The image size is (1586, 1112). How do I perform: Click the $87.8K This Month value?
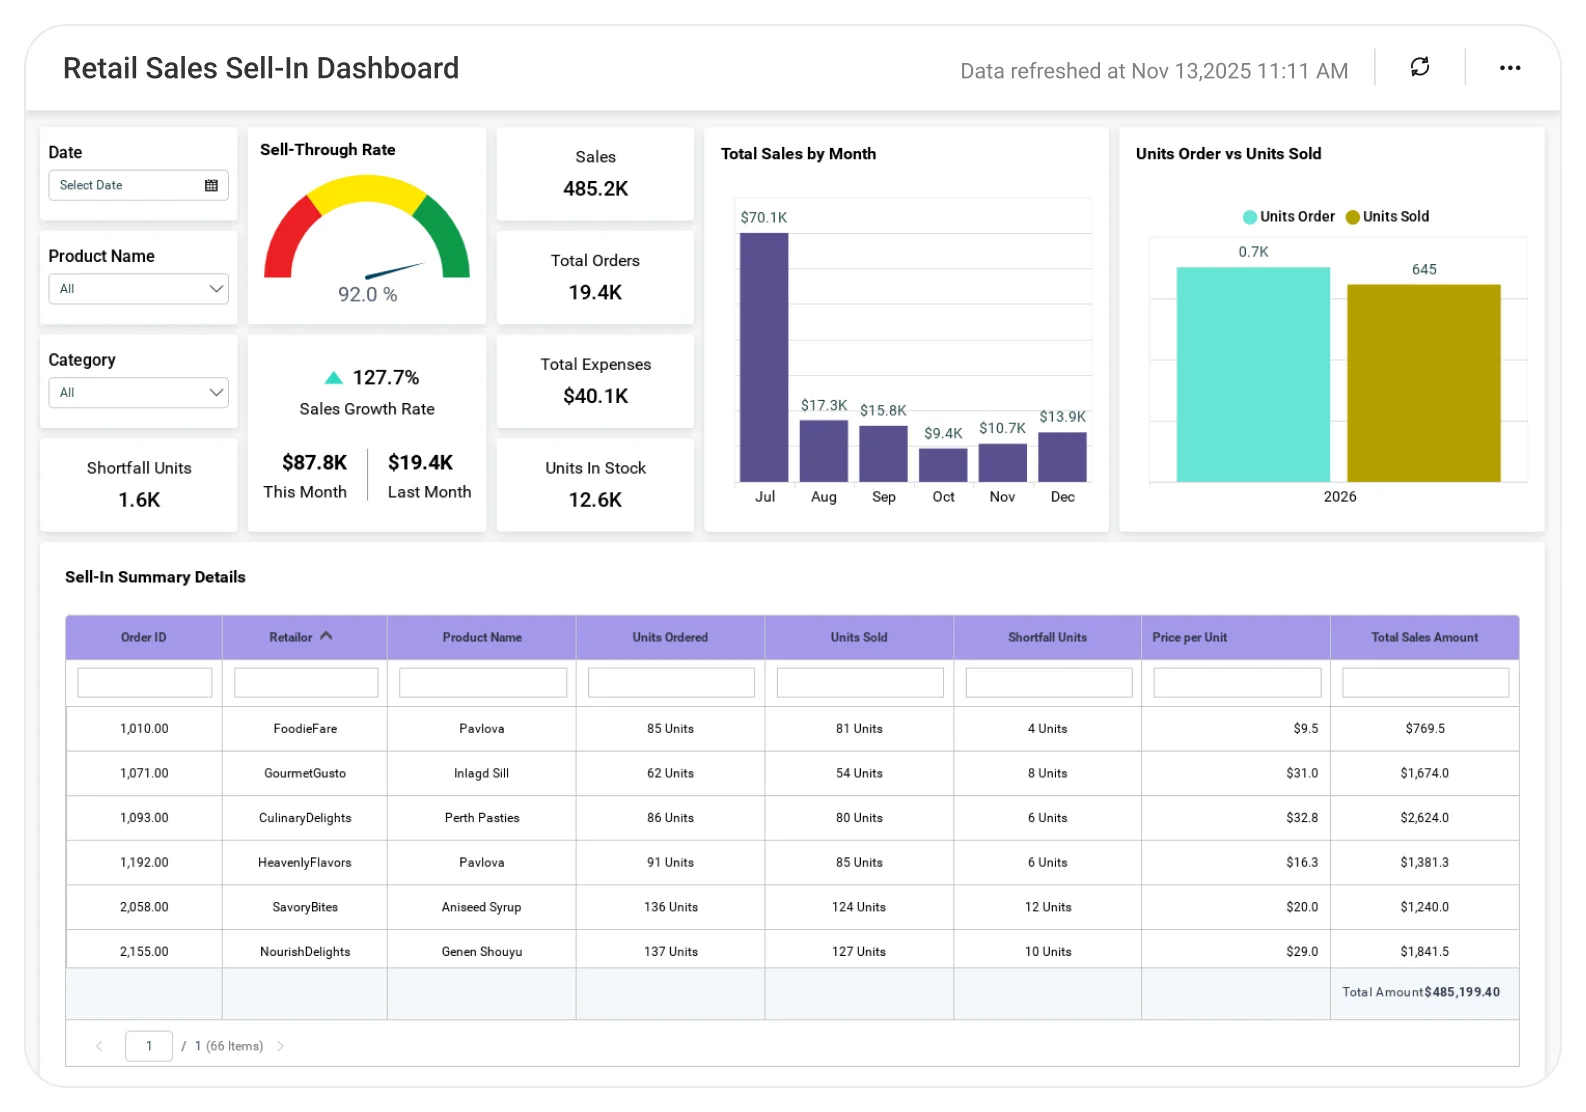(x=314, y=463)
